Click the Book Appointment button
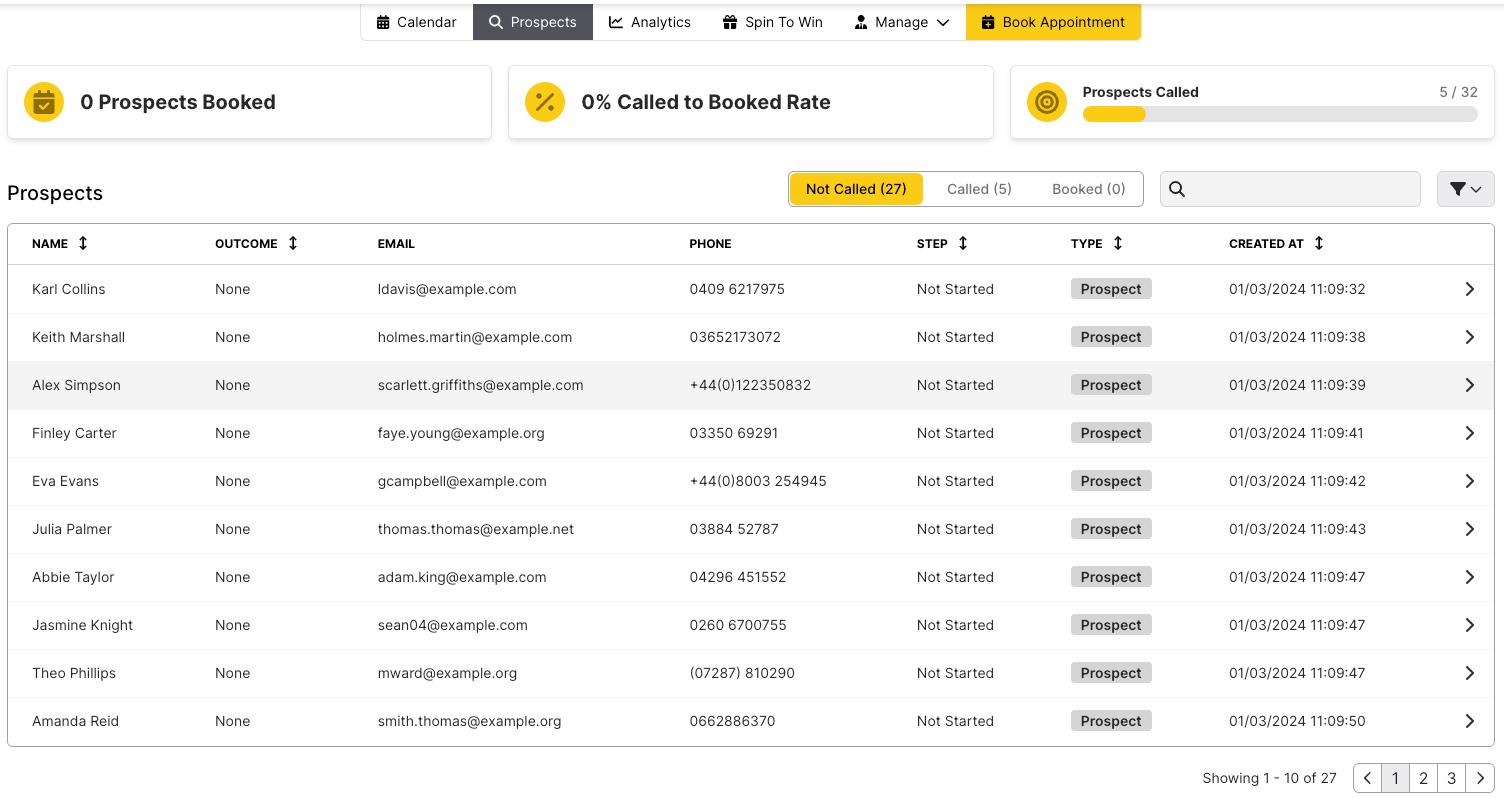This screenshot has width=1504, height=798. coord(1053,22)
